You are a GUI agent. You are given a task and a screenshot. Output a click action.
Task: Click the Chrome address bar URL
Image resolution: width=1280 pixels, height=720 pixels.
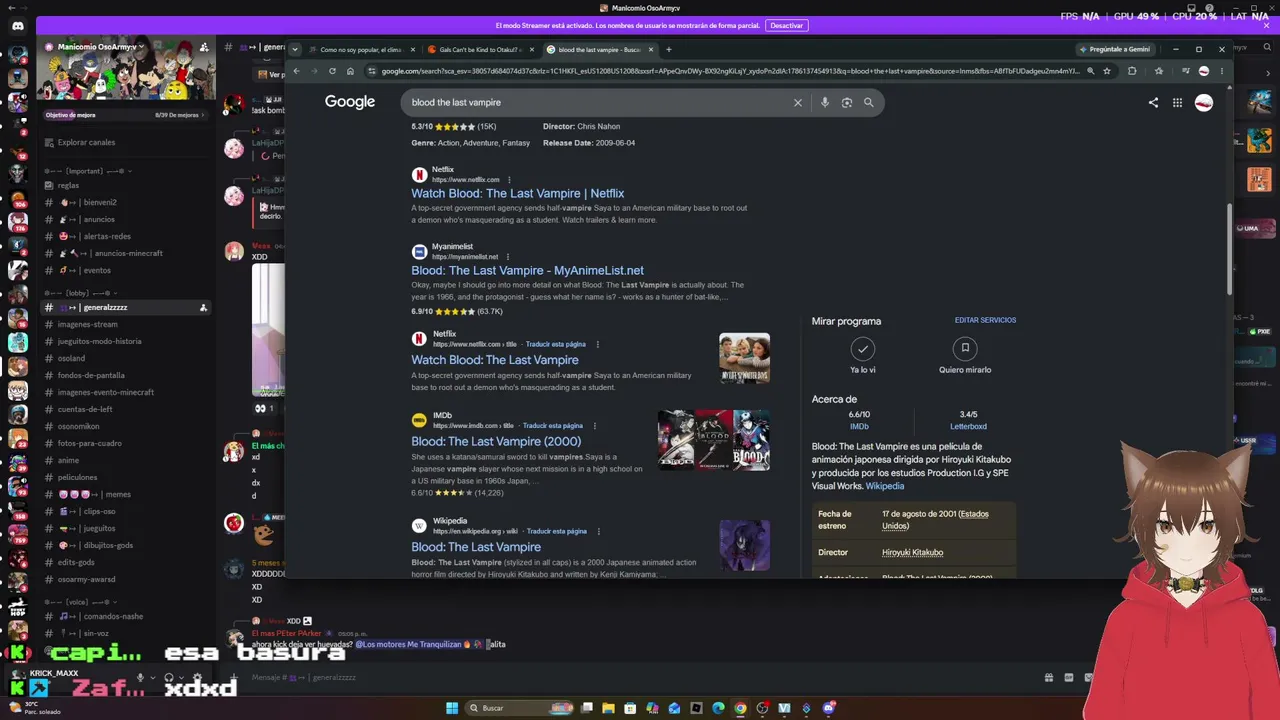[x=730, y=71]
